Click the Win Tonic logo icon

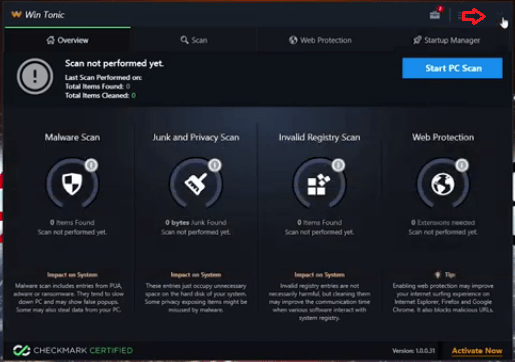pos(16,14)
